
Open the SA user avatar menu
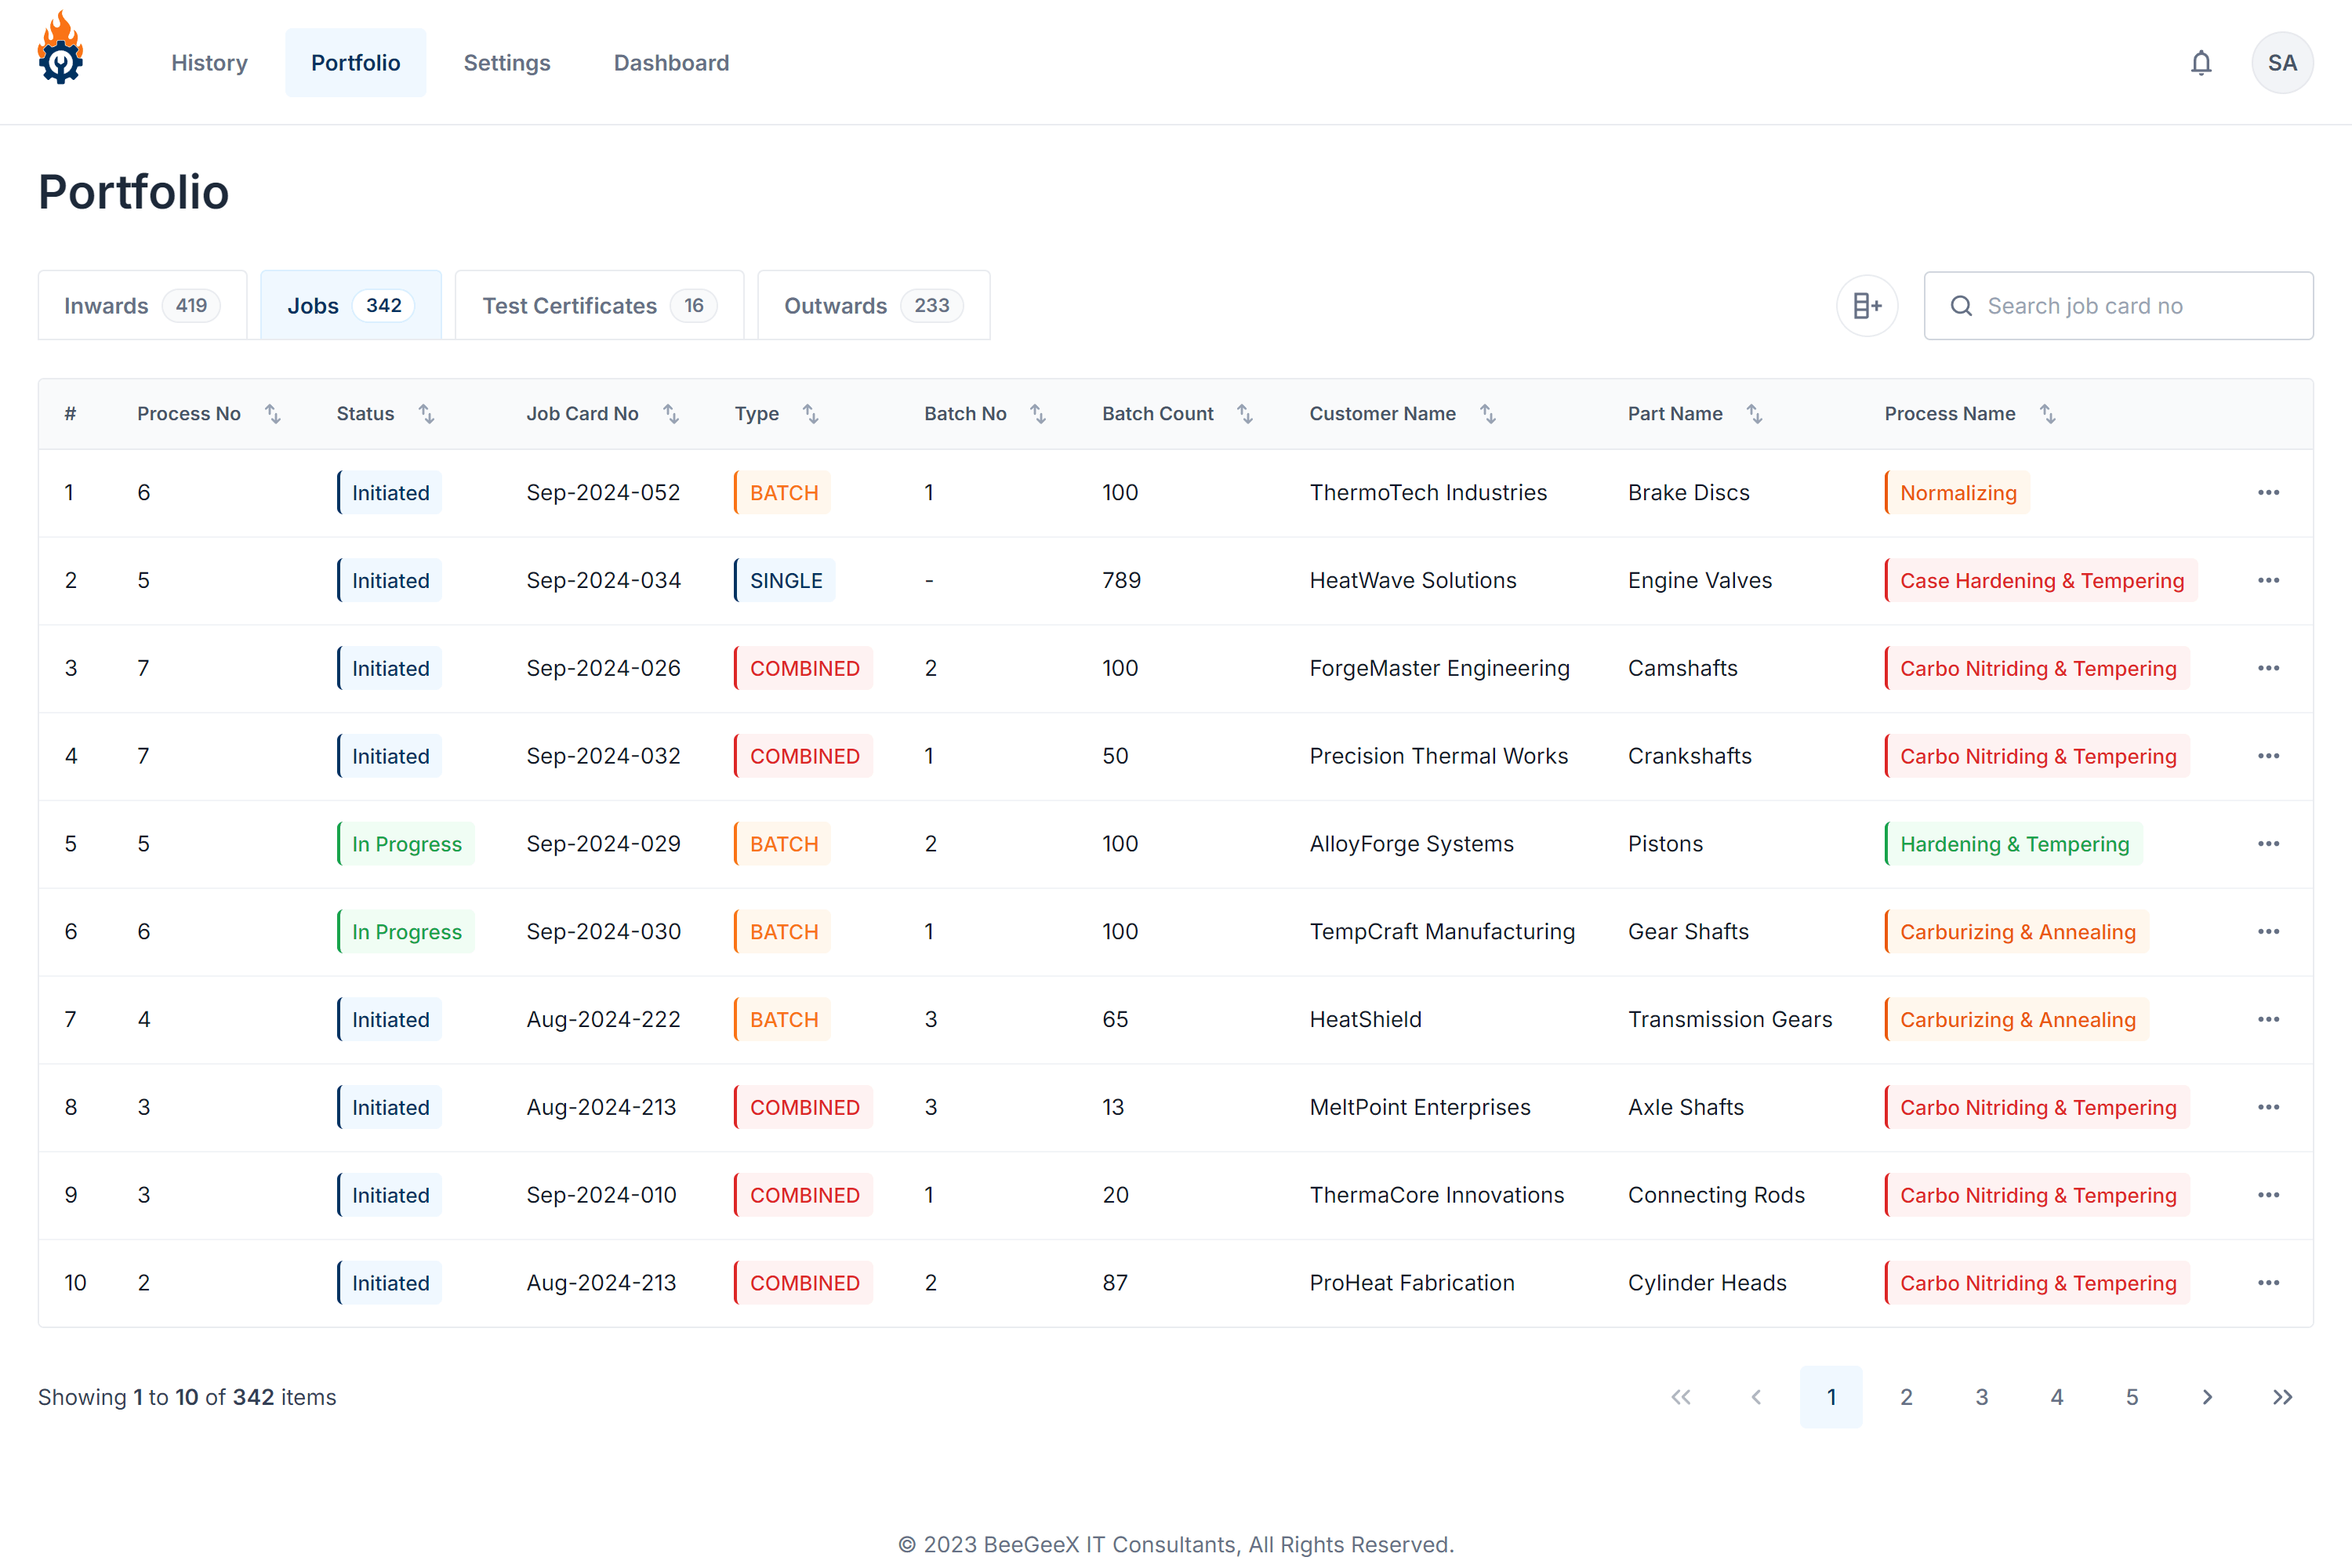(x=2282, y=63)
